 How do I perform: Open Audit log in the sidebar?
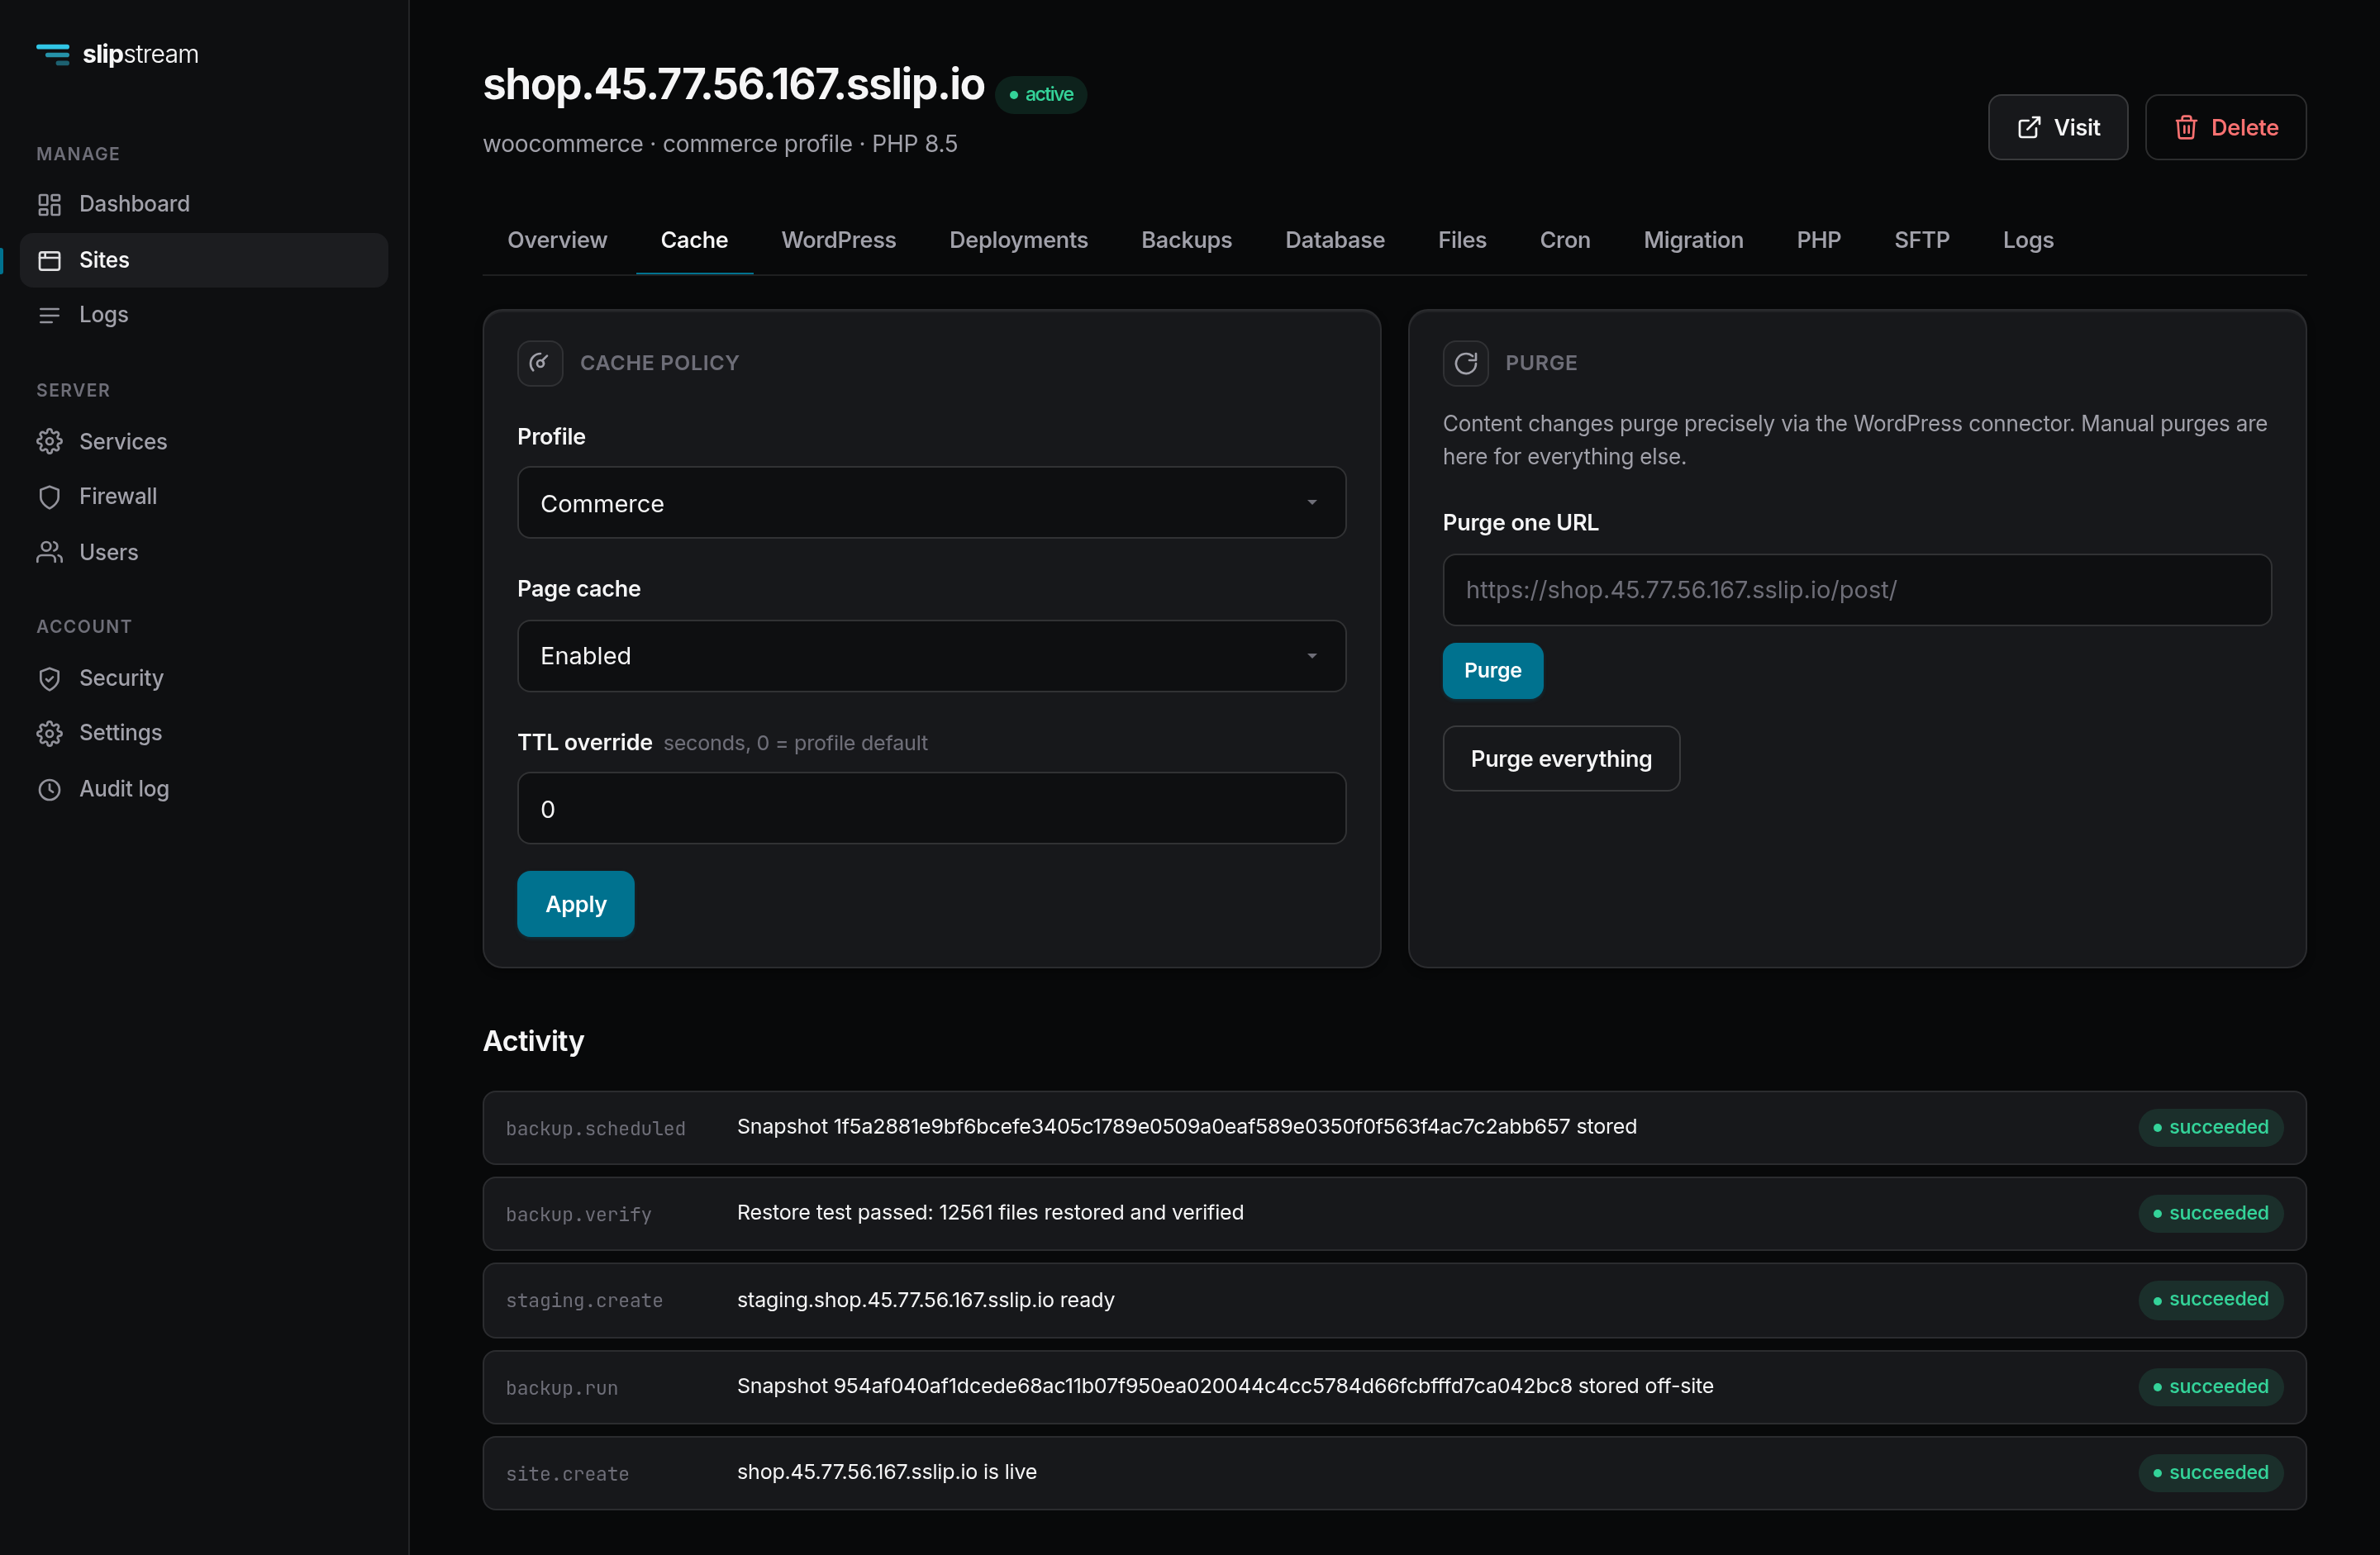pos(204,789)
